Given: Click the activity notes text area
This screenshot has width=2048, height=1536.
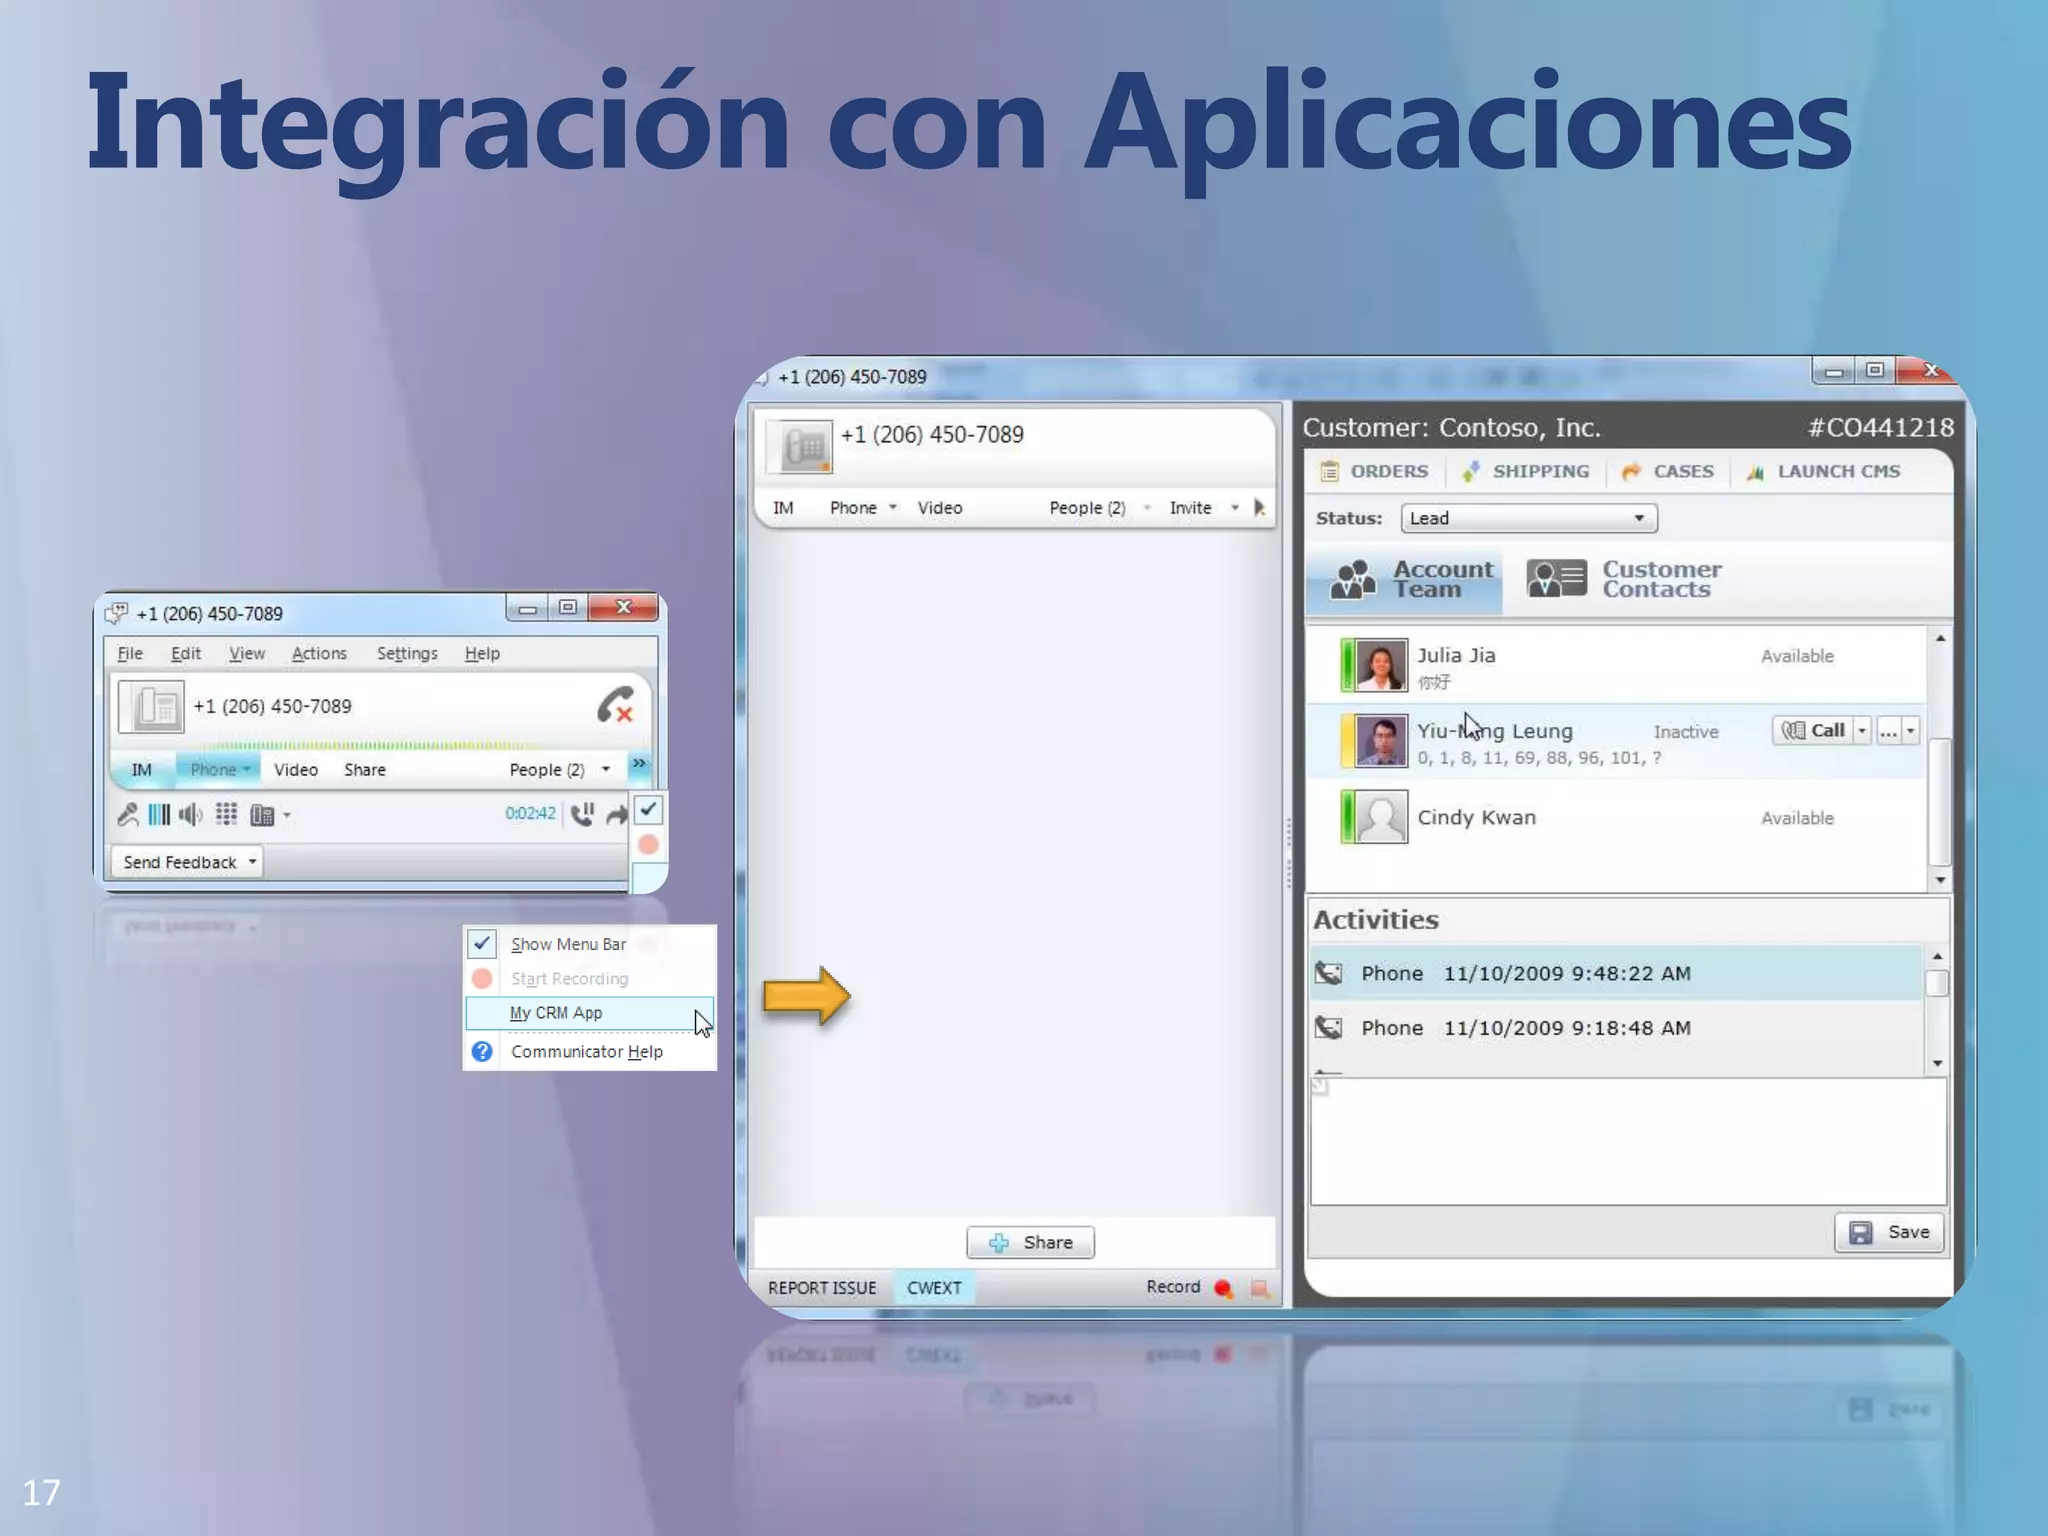Looking at the screenshot, I should (1628, 1141).
